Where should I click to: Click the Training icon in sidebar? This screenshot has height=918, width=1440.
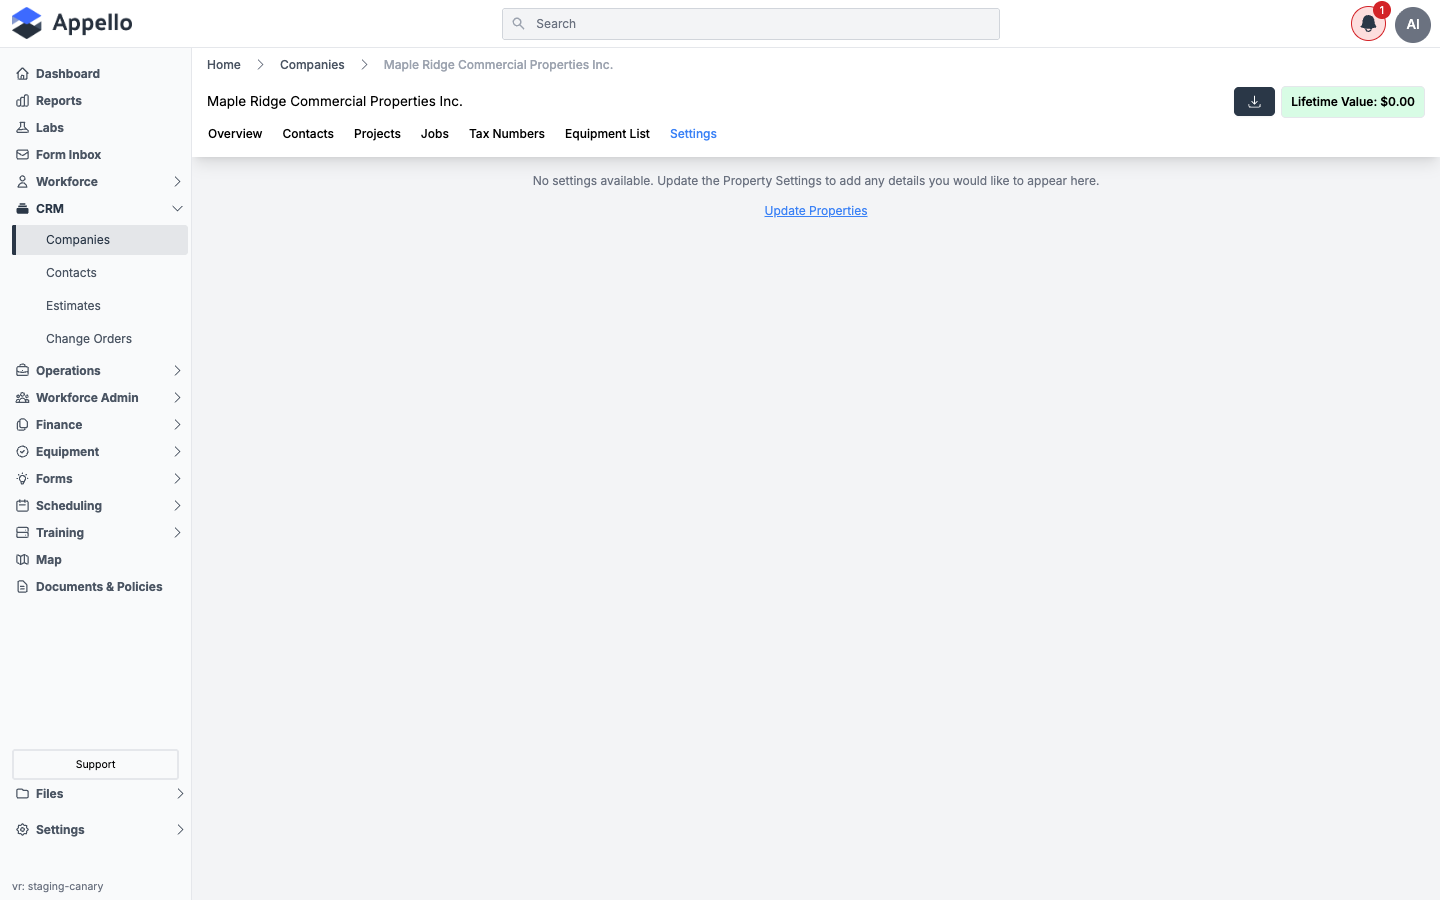click(x=22, y=533)
